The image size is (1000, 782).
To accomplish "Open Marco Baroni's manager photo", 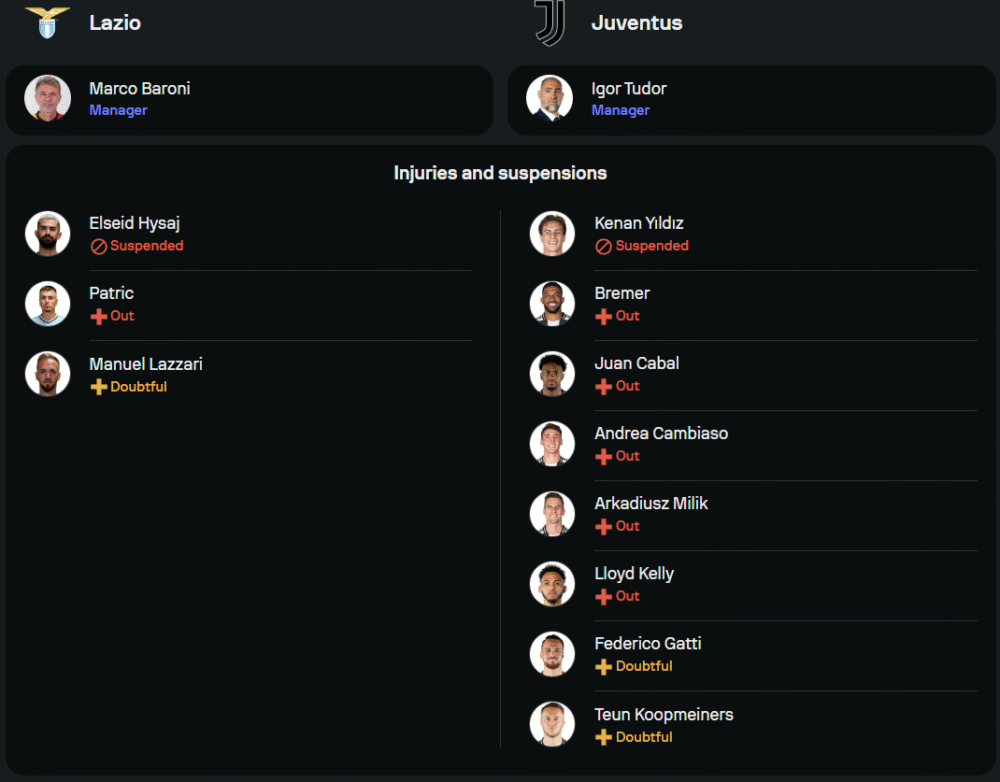I will tap(48, 98).
